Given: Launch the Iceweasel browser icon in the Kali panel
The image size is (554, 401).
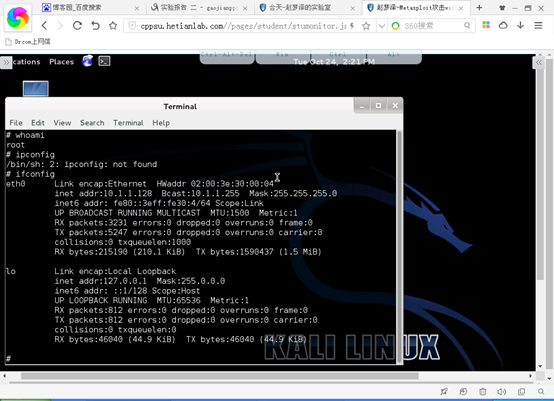Looking at the screenshot, I should point(87,61).
